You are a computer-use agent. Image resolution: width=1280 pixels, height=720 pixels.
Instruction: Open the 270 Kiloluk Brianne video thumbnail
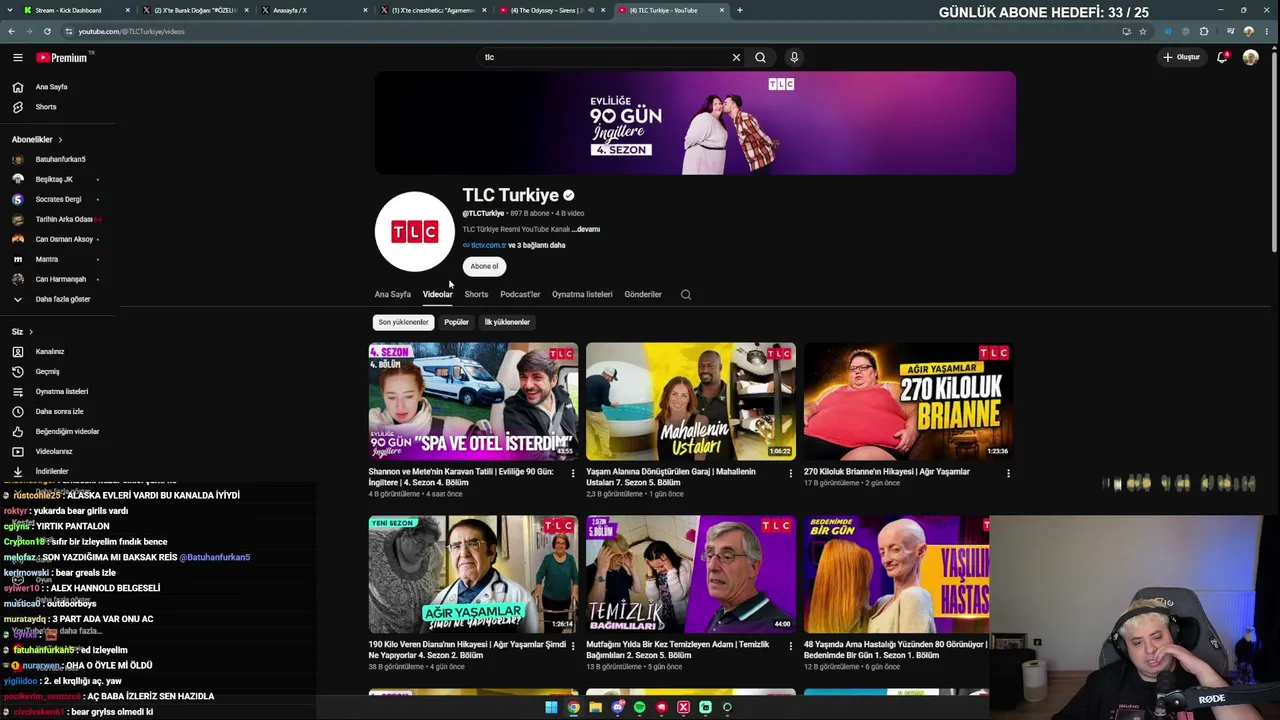[909, 401]
